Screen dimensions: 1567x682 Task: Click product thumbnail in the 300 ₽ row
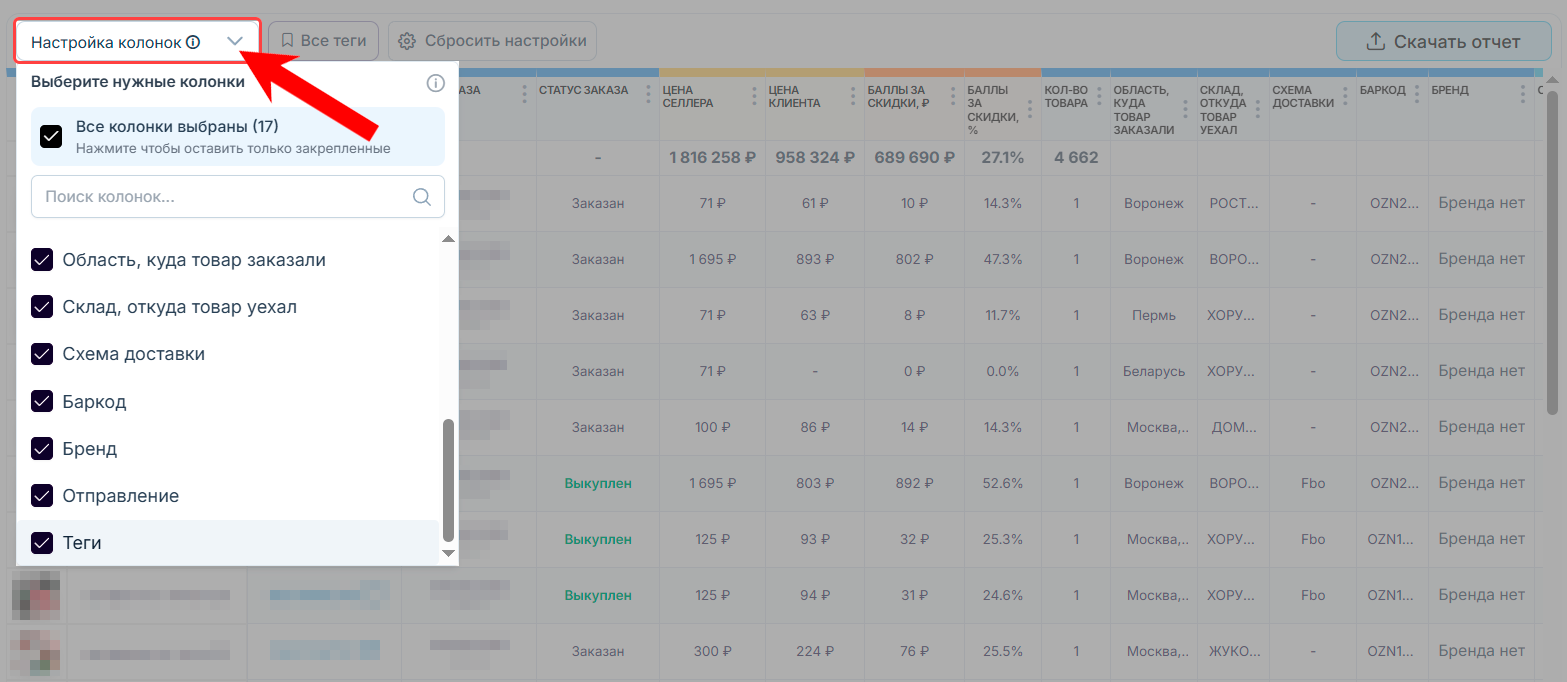[x=36, y=651]
